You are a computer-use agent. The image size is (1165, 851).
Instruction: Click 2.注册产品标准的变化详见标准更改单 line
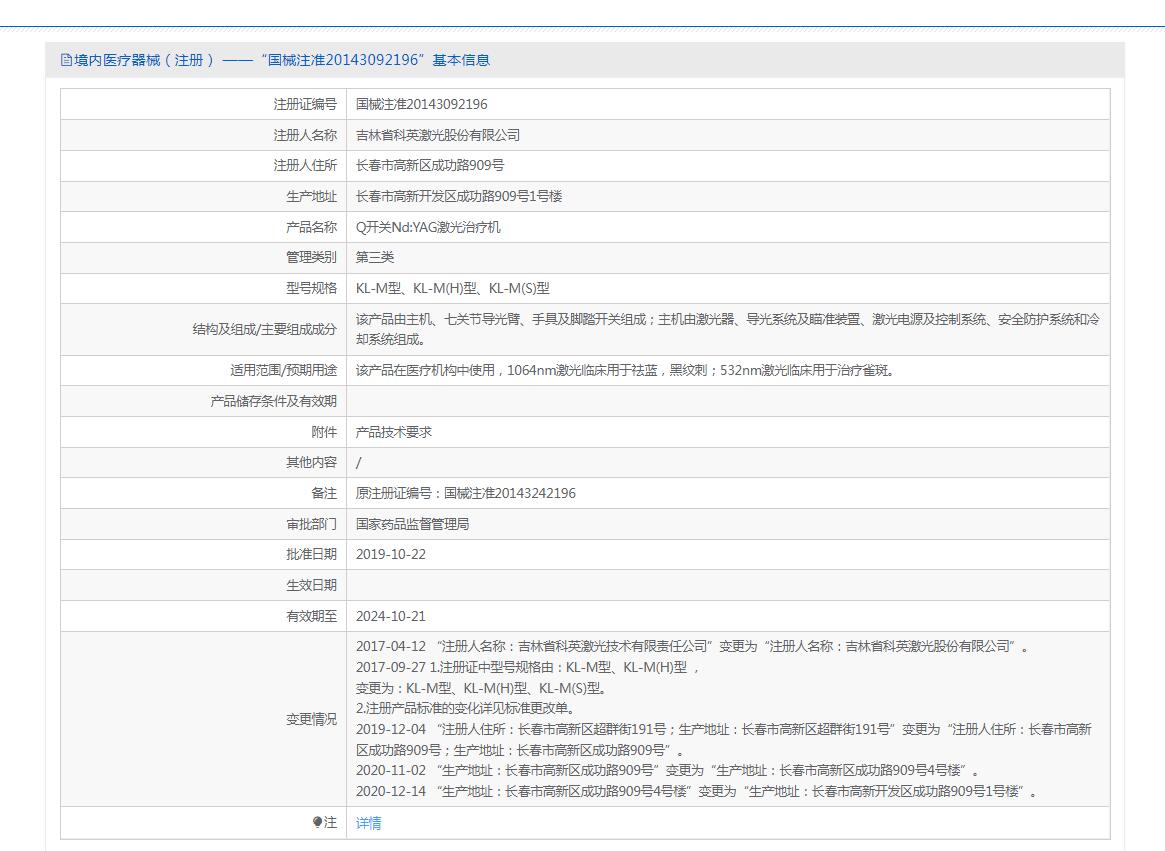464,708
